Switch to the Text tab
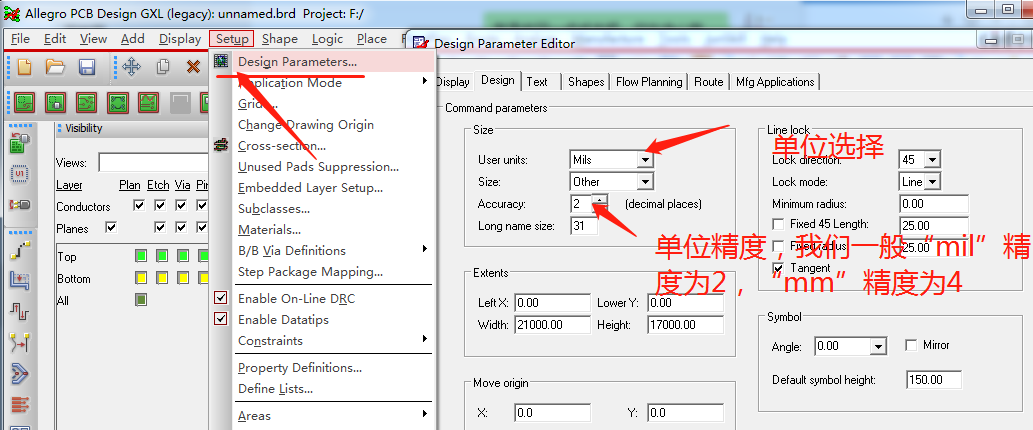This screenshot has width=1033, height=430. point(537,82)
